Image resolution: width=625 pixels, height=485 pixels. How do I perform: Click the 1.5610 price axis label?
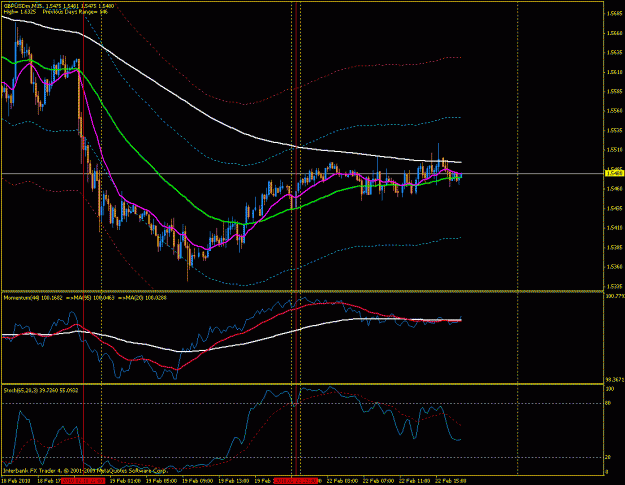point(614,72)
